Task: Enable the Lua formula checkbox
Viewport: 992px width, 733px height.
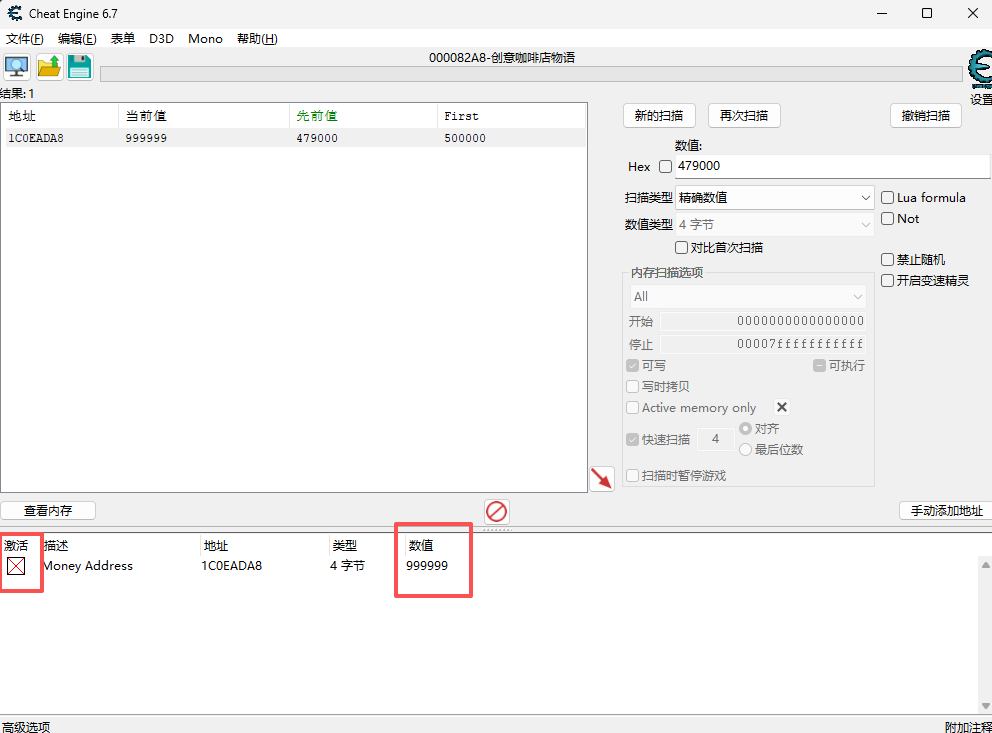Action: point(887,198)
